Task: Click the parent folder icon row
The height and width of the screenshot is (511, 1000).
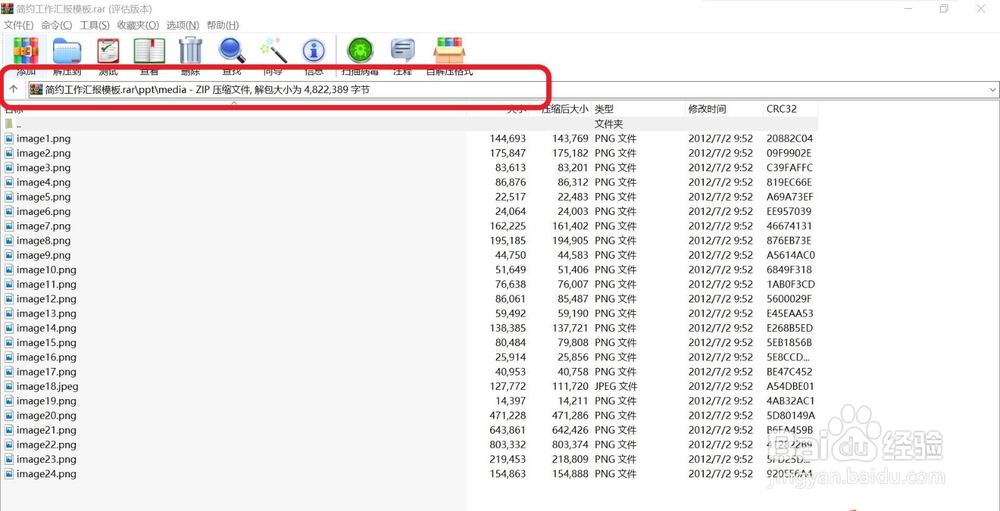Action: tap(9, 124)
